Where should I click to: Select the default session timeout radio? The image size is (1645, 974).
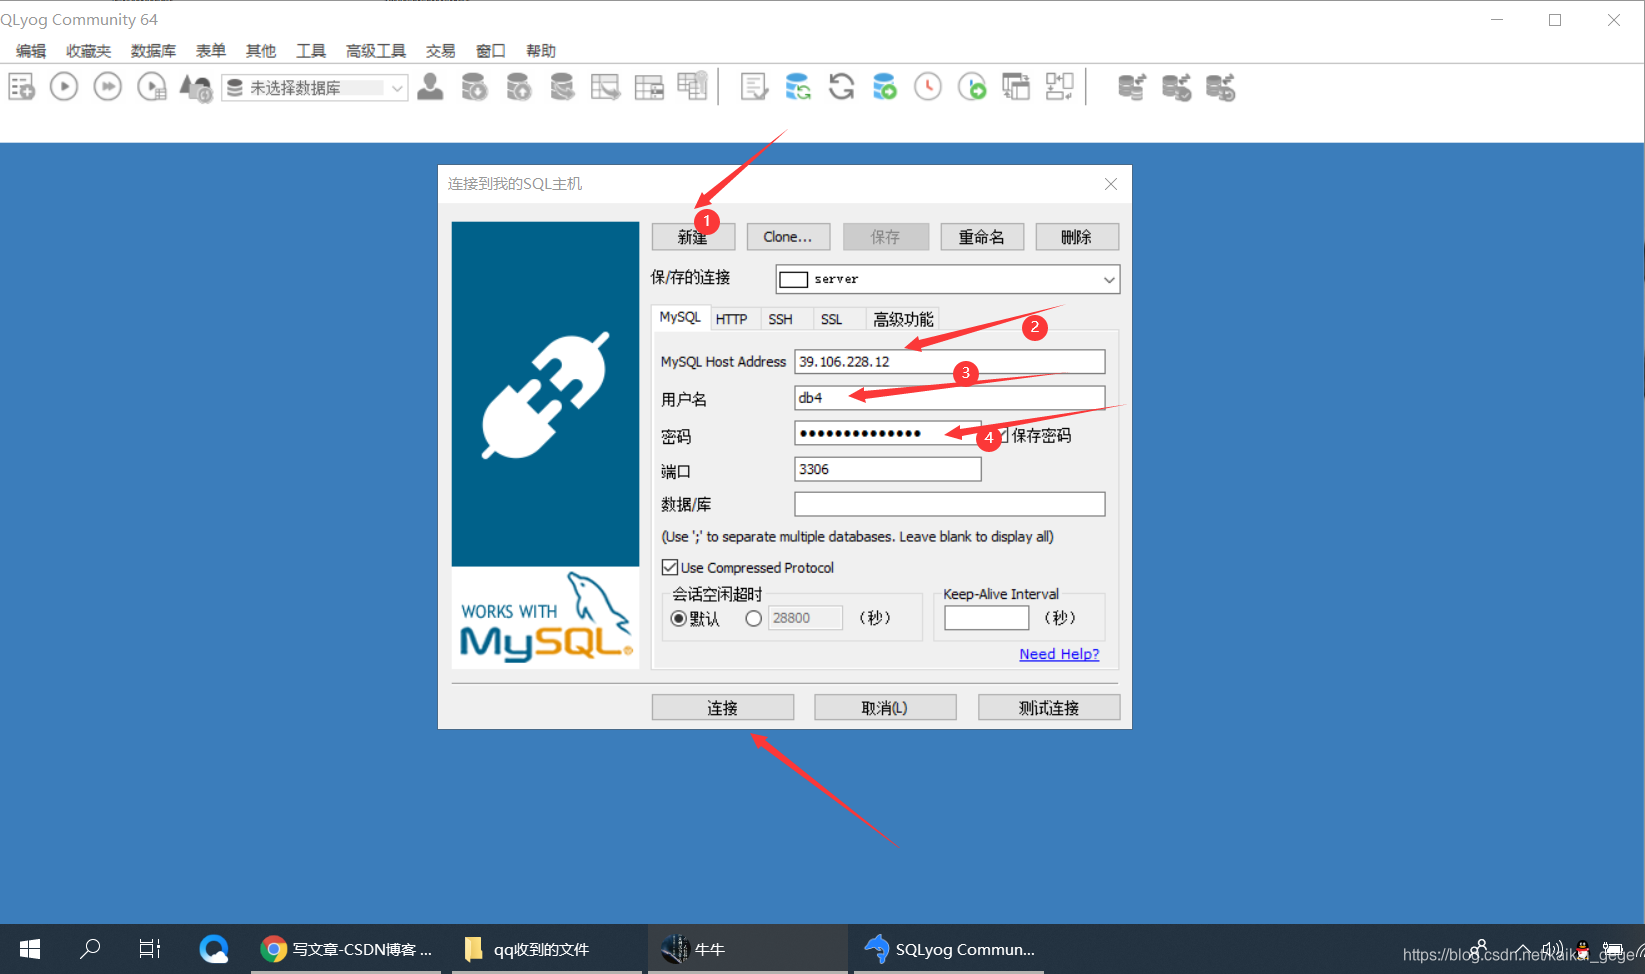pos(679,618)
